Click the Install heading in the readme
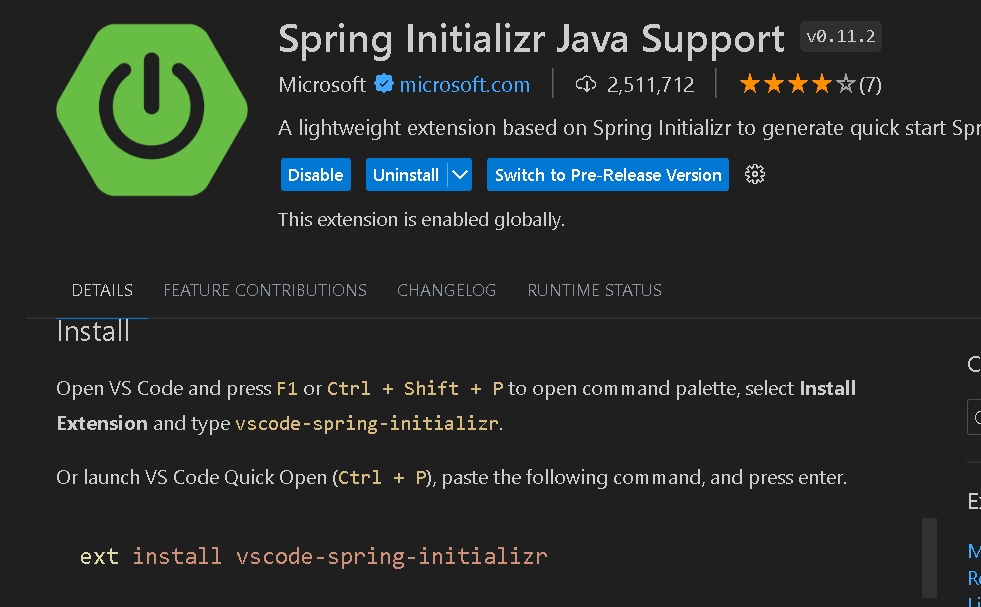The width and height of the screenshot is (981, 607). 93,331
